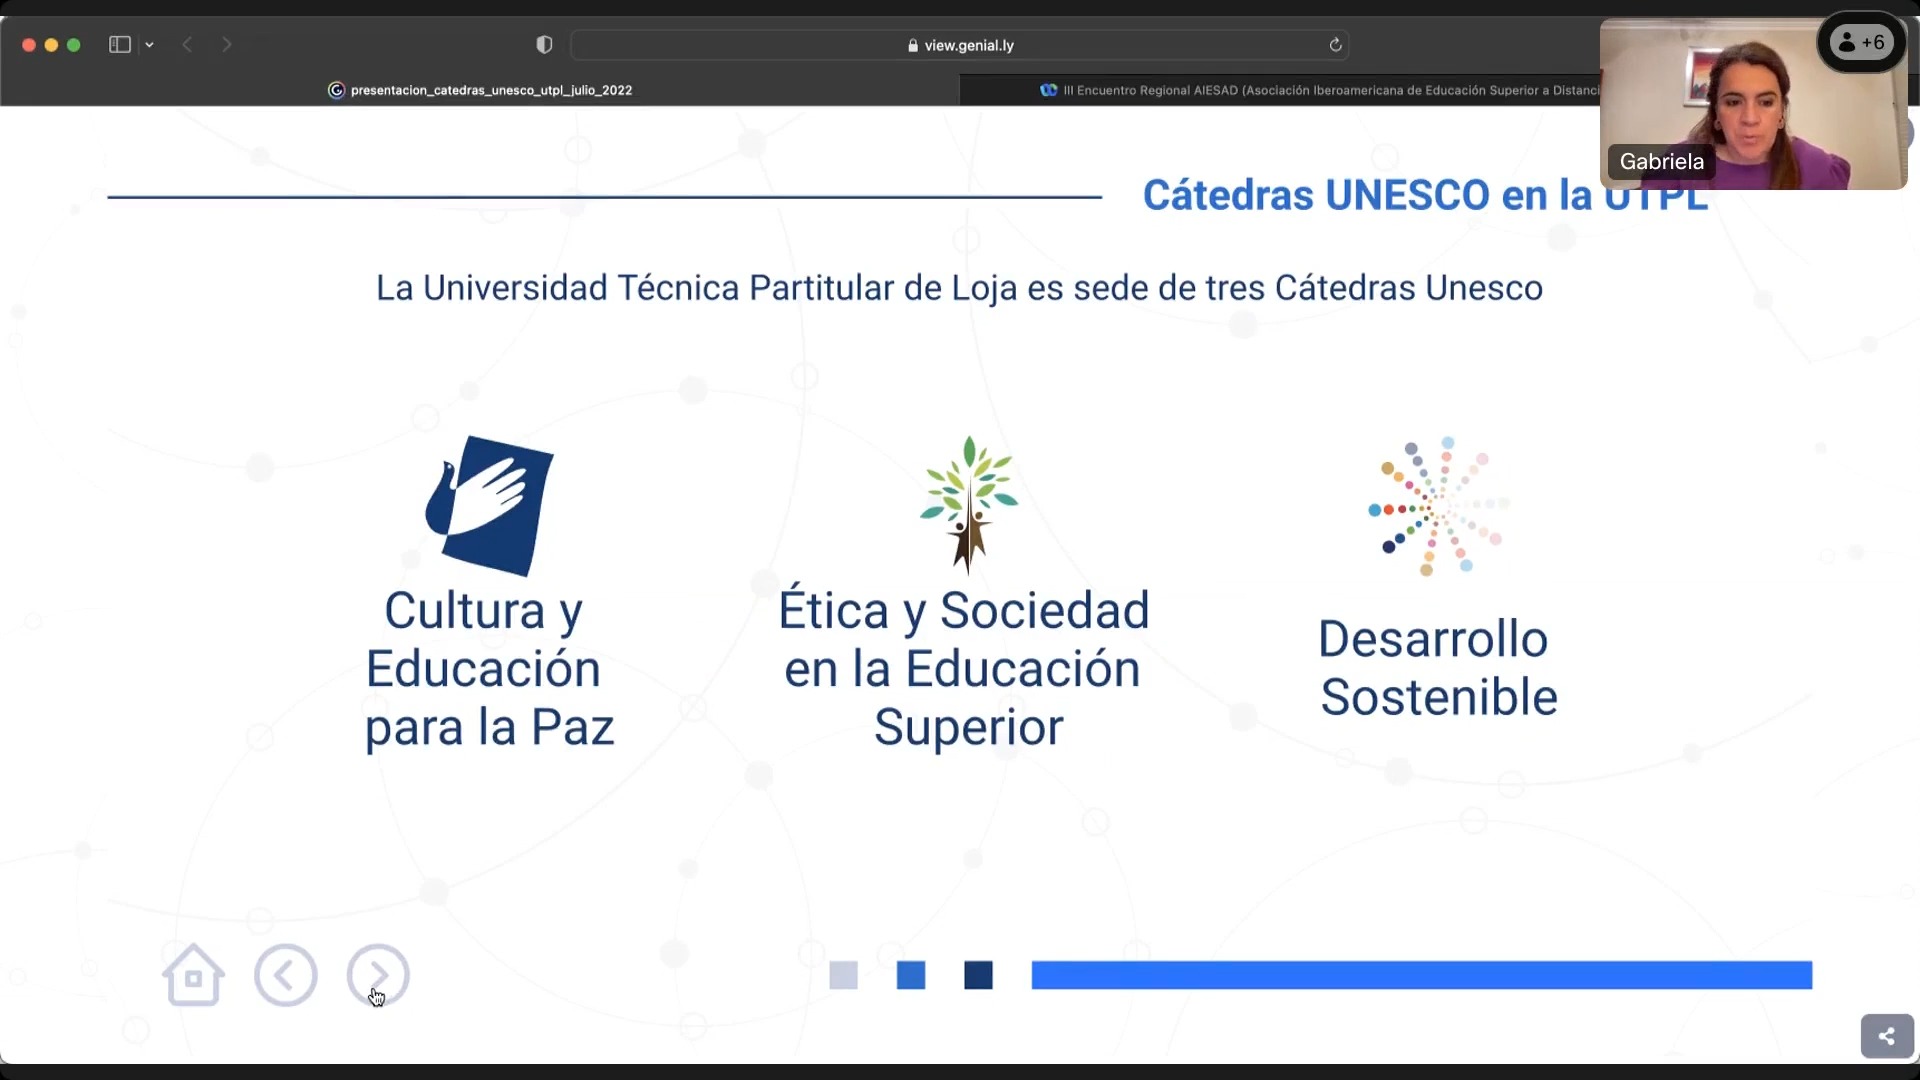Open the share button at bottom right
The image size is (1920, 1080).
[1887, 1036]
